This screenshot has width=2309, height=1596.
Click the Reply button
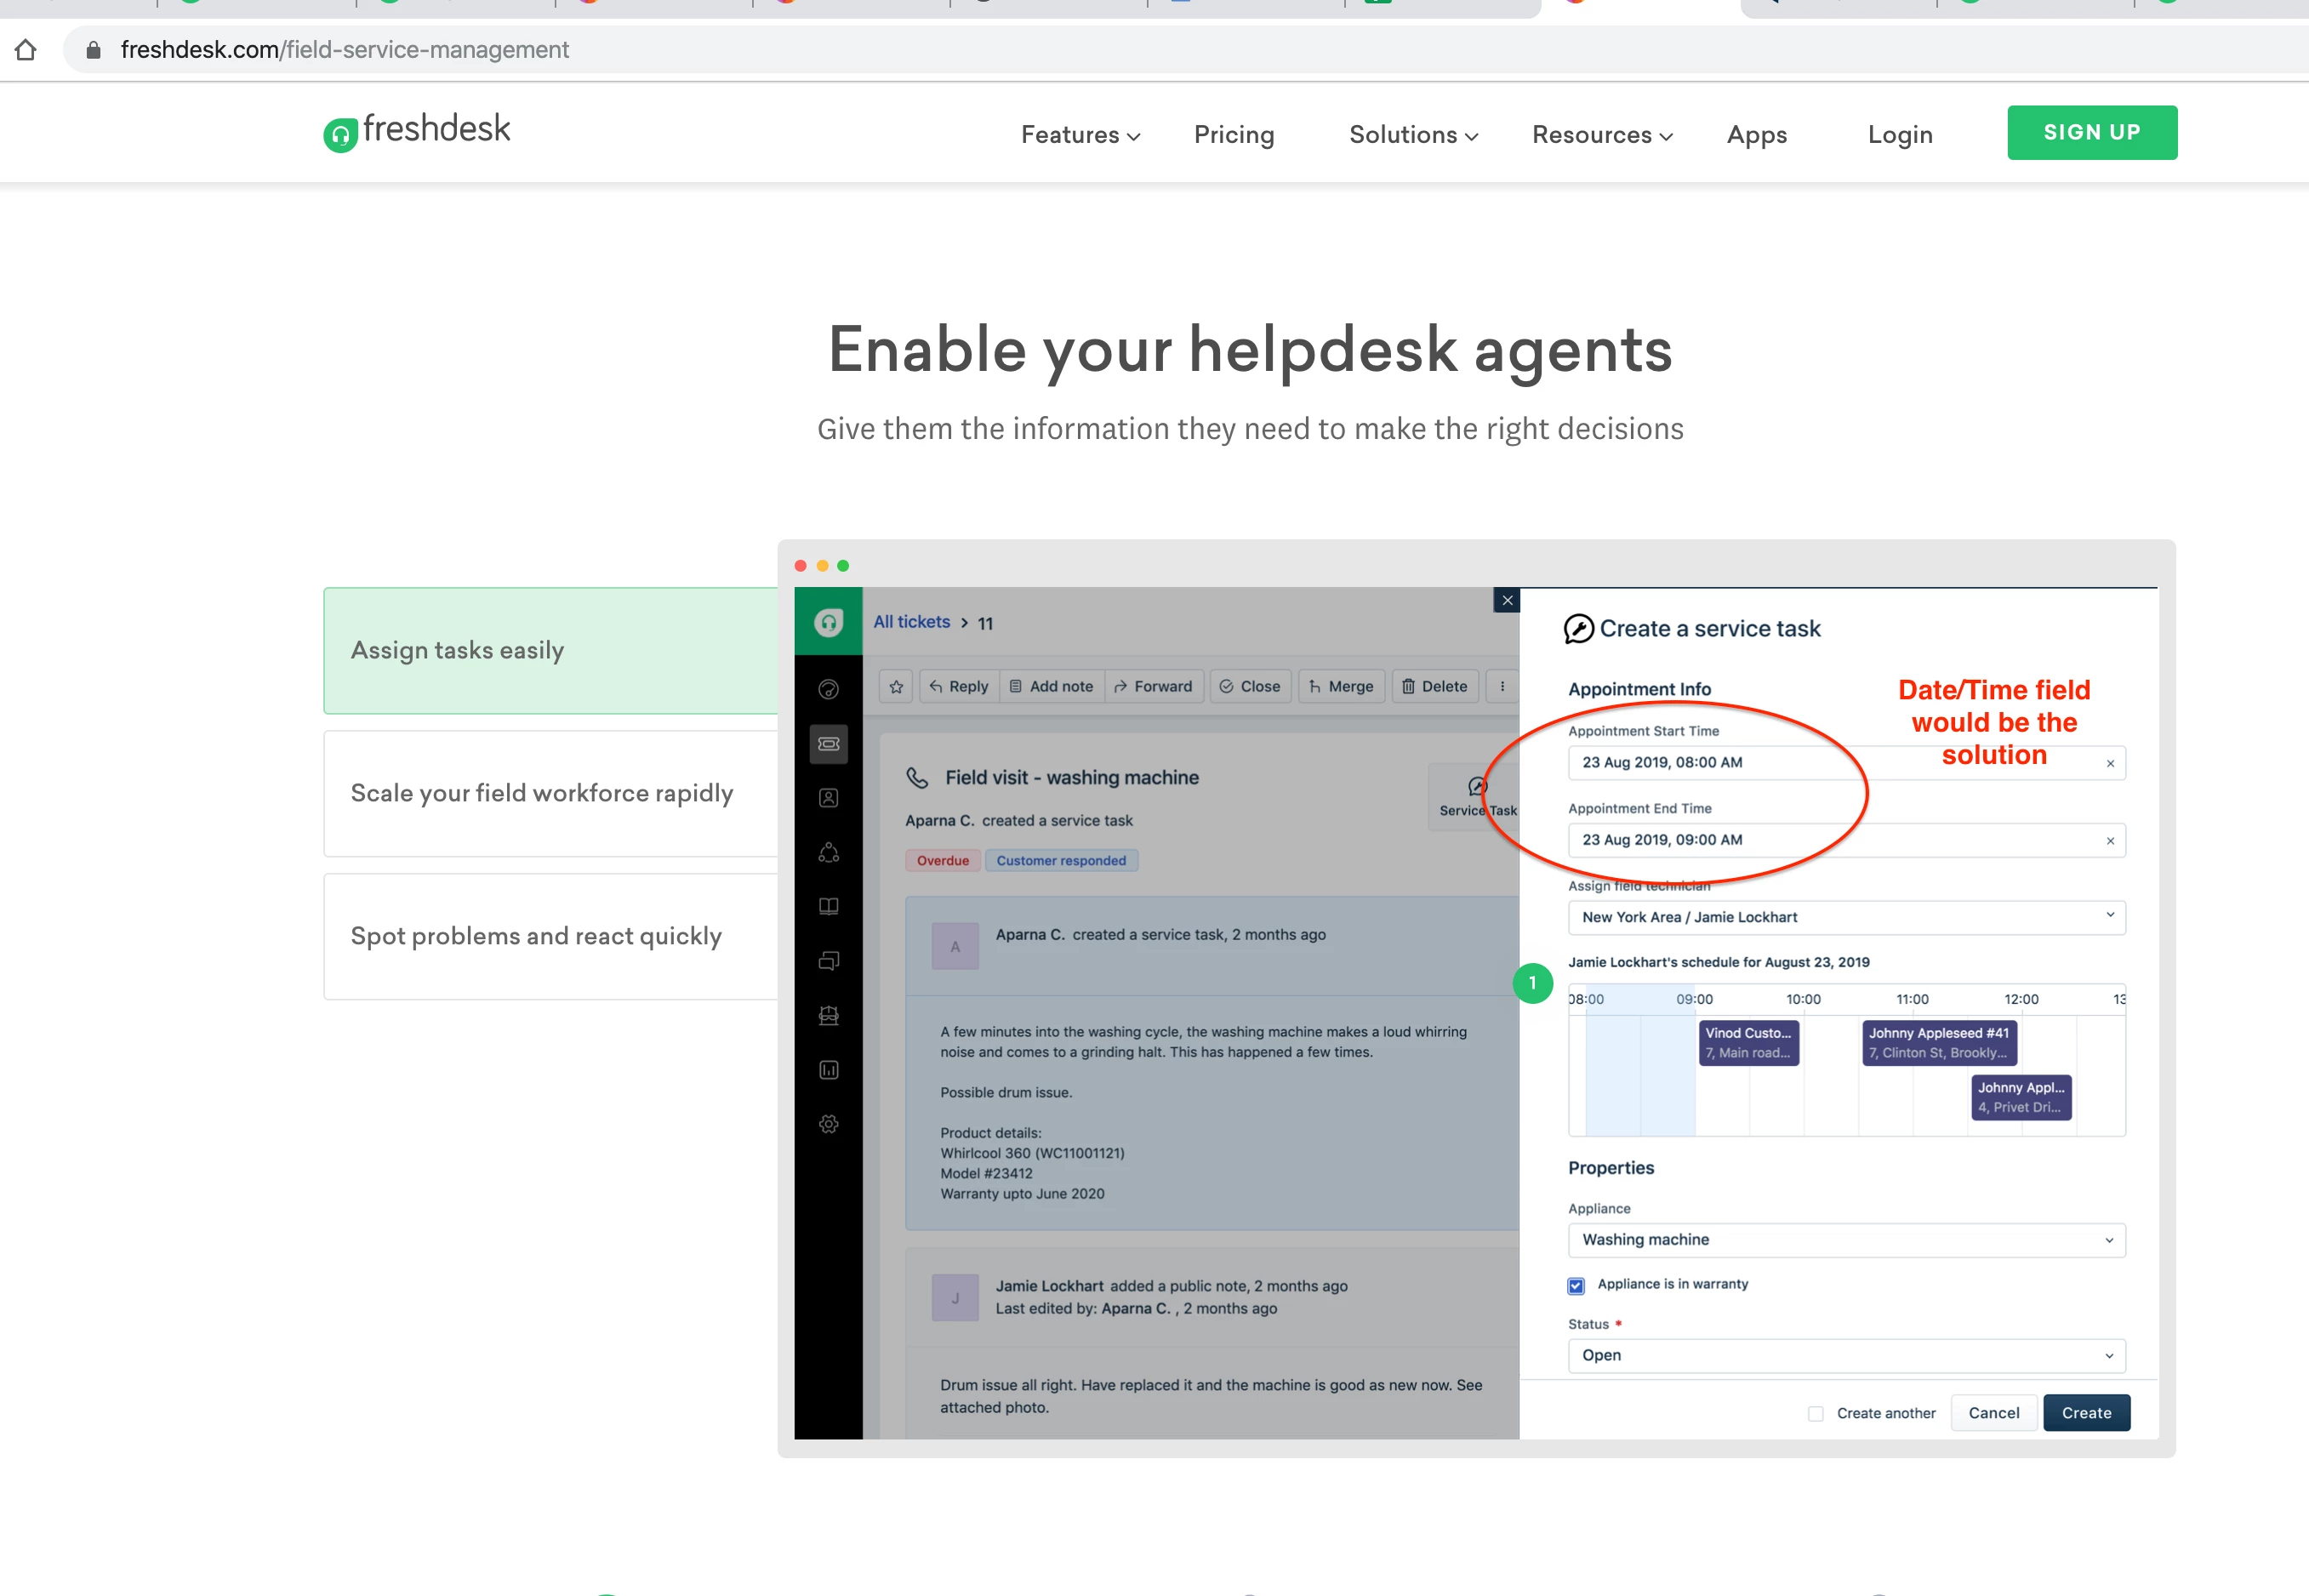[x=959, y=686]
